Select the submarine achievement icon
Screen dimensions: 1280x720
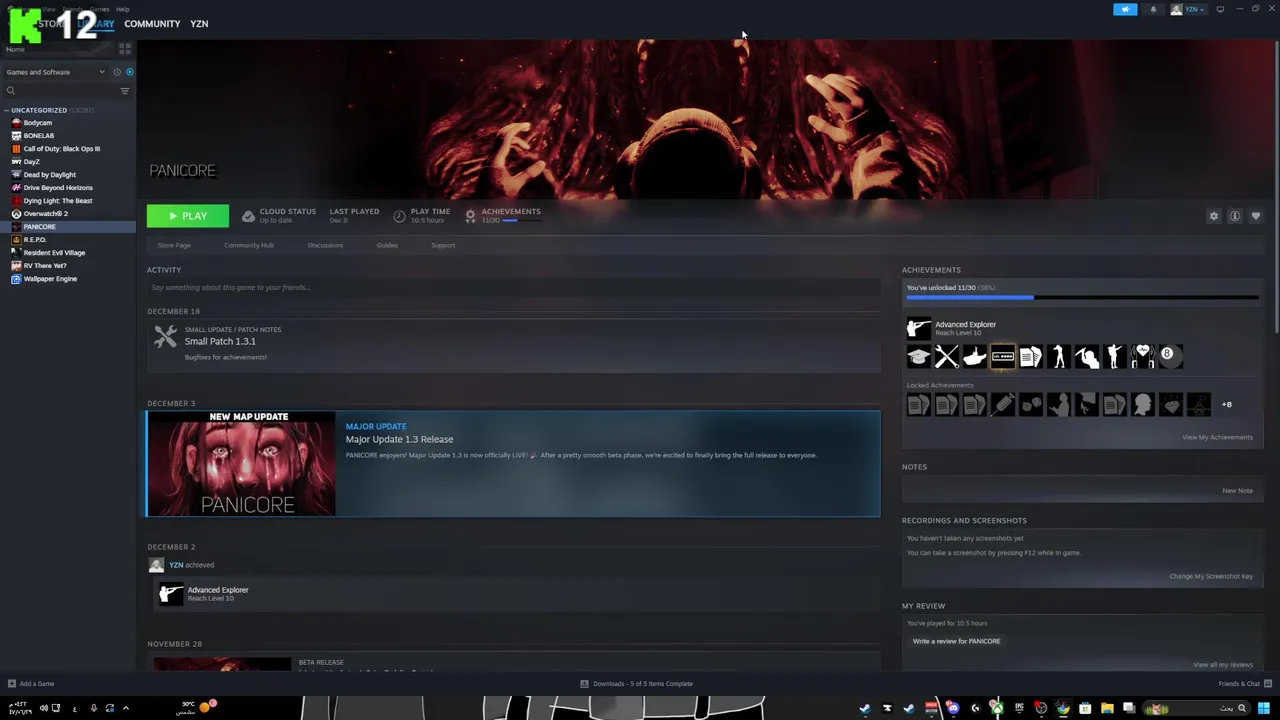pyautogui.click(x=974, y=356)
